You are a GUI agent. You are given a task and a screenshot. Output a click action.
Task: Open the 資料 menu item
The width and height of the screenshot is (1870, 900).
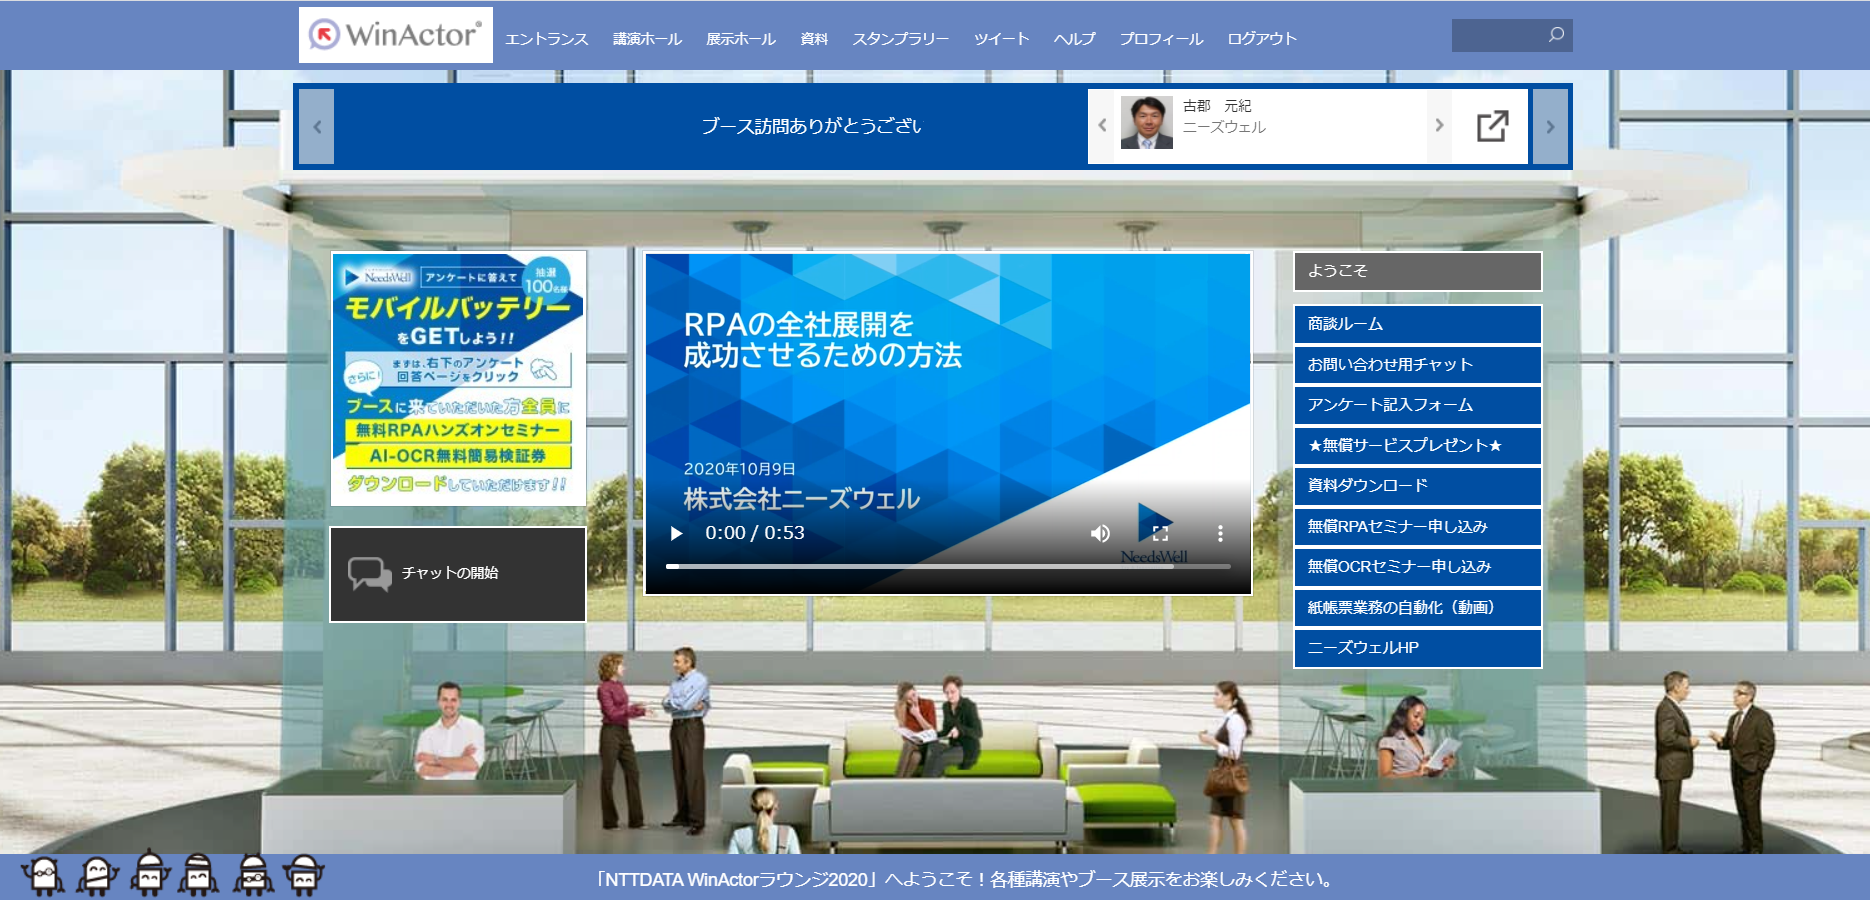coord(814,39)
